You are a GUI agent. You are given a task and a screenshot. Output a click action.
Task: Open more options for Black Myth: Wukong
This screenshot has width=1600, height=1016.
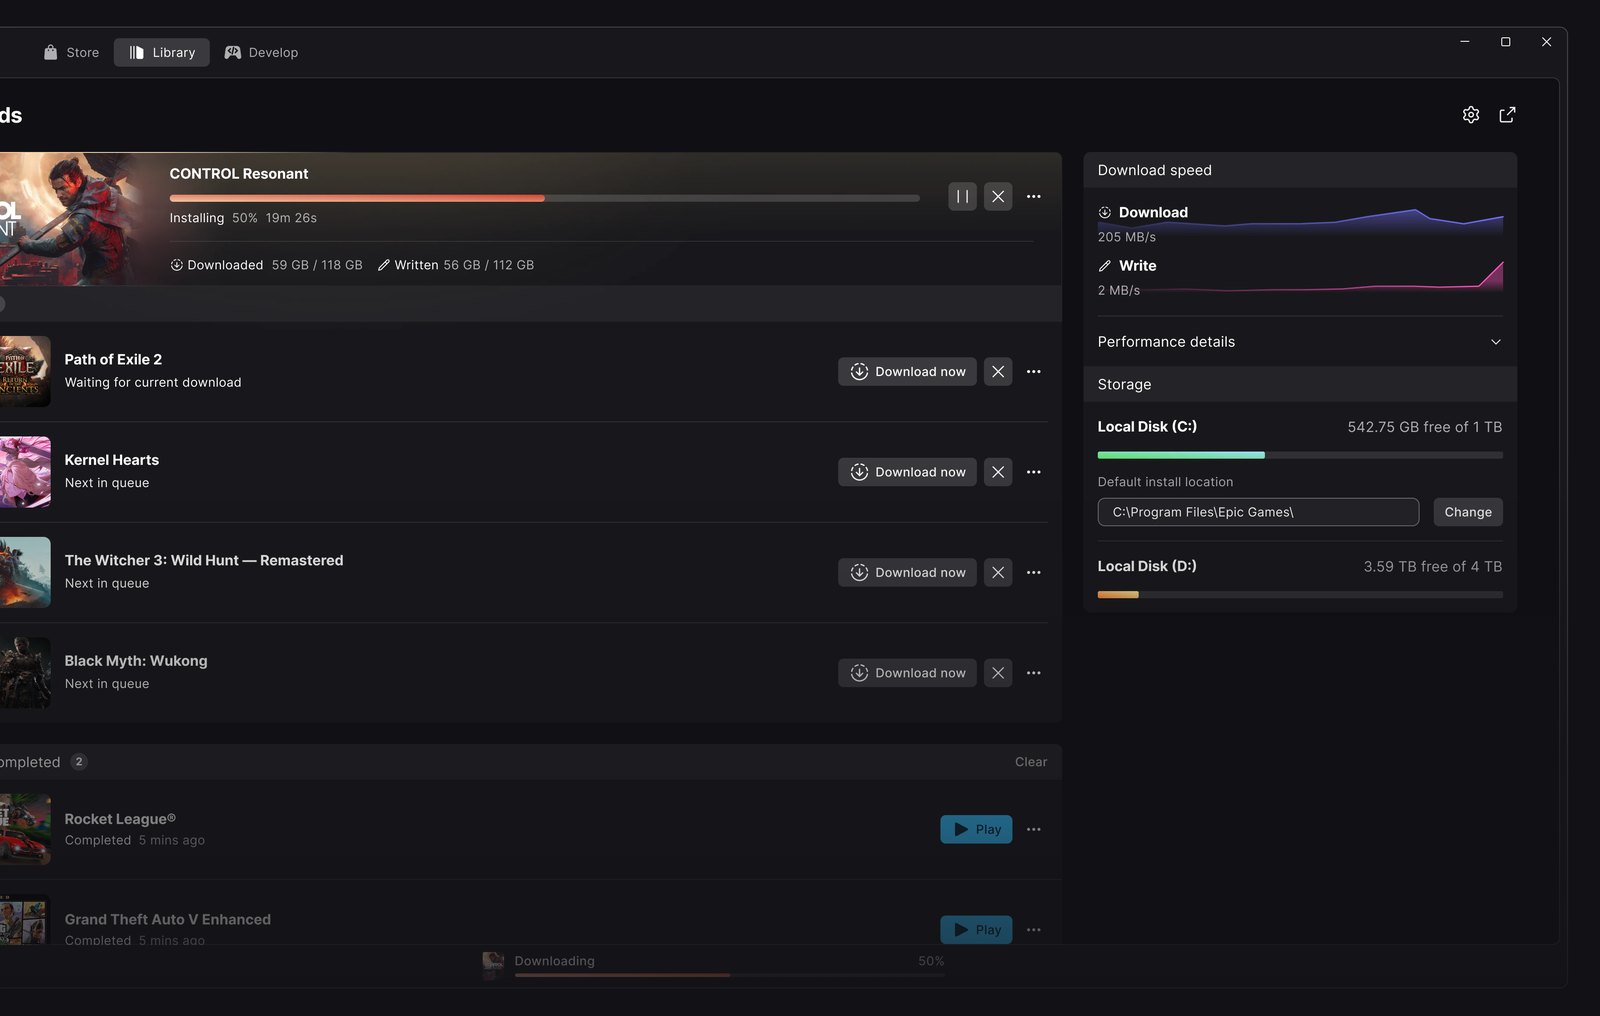pyautogui.click(x=1034, y=673)
